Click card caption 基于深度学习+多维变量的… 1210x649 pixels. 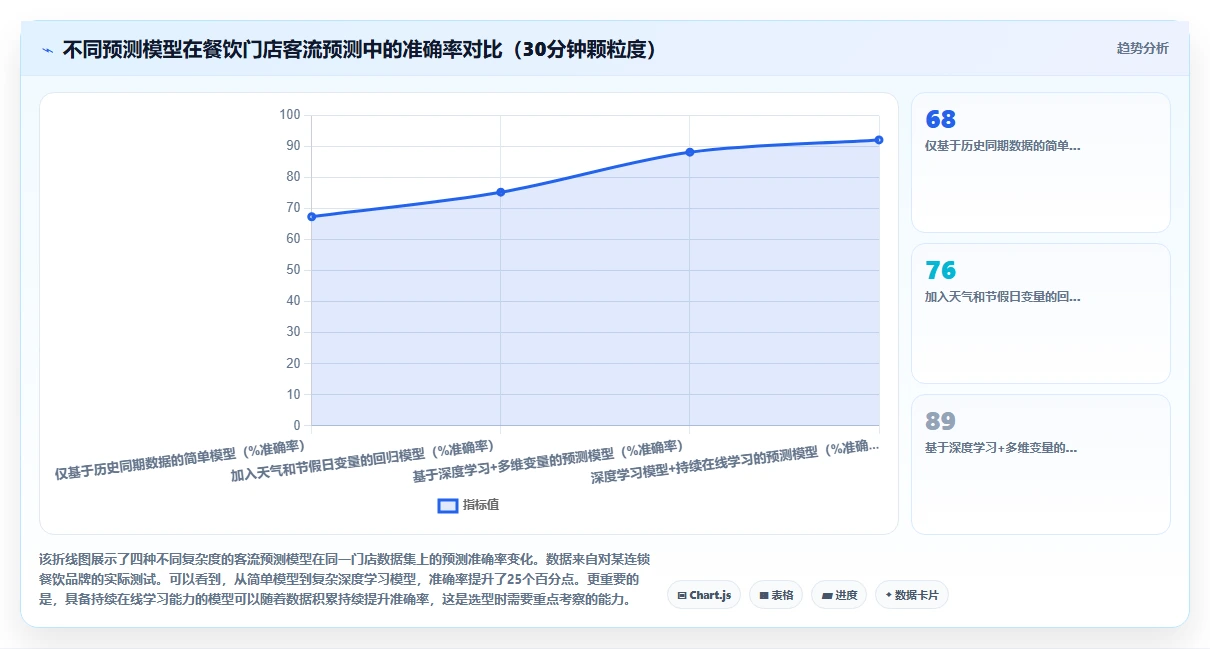click(1001, 448)
